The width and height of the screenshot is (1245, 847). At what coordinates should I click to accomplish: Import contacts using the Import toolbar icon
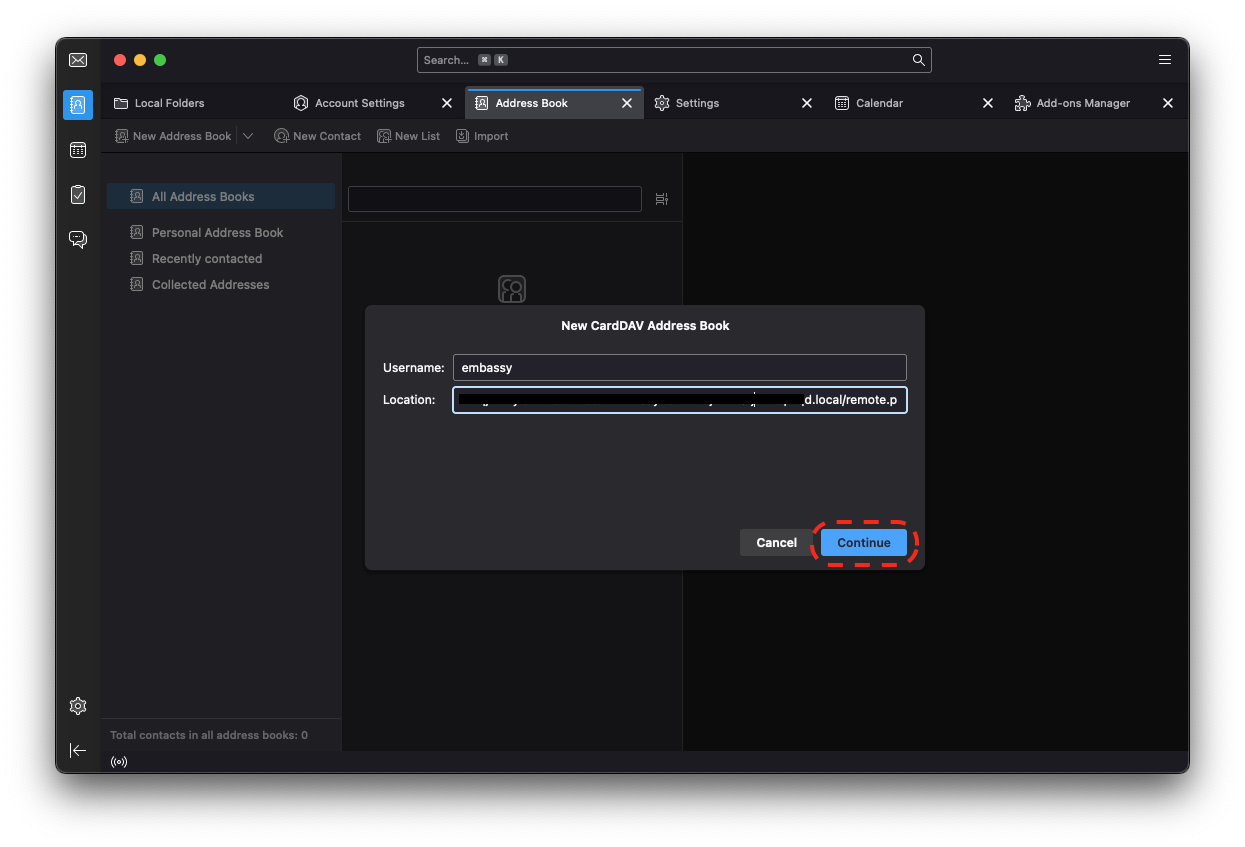coord(481,135)
